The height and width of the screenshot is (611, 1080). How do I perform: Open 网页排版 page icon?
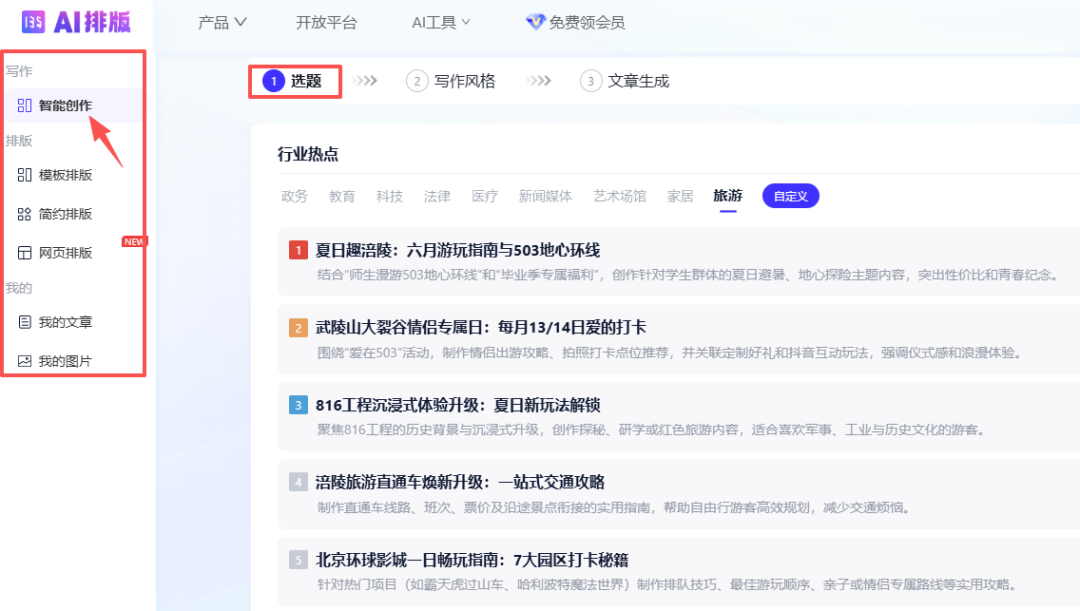pos(24,253)
